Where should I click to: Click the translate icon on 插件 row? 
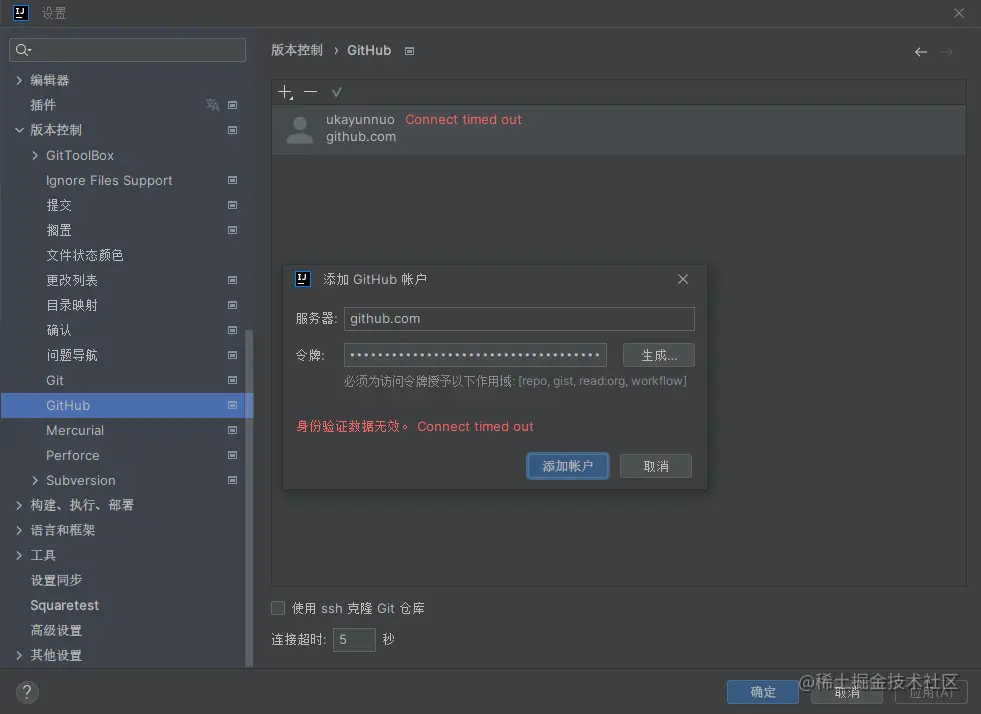[x=213, y=105]
